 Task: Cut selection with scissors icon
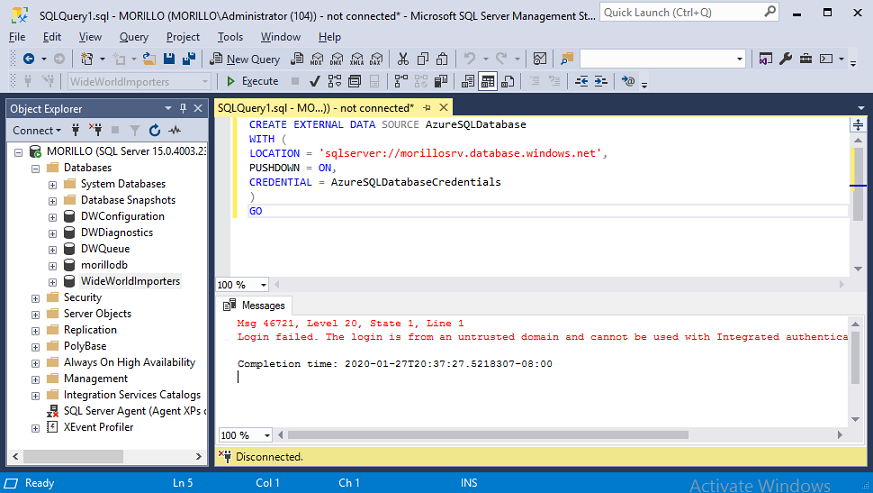pyautogui.click(x=403, y=58)
